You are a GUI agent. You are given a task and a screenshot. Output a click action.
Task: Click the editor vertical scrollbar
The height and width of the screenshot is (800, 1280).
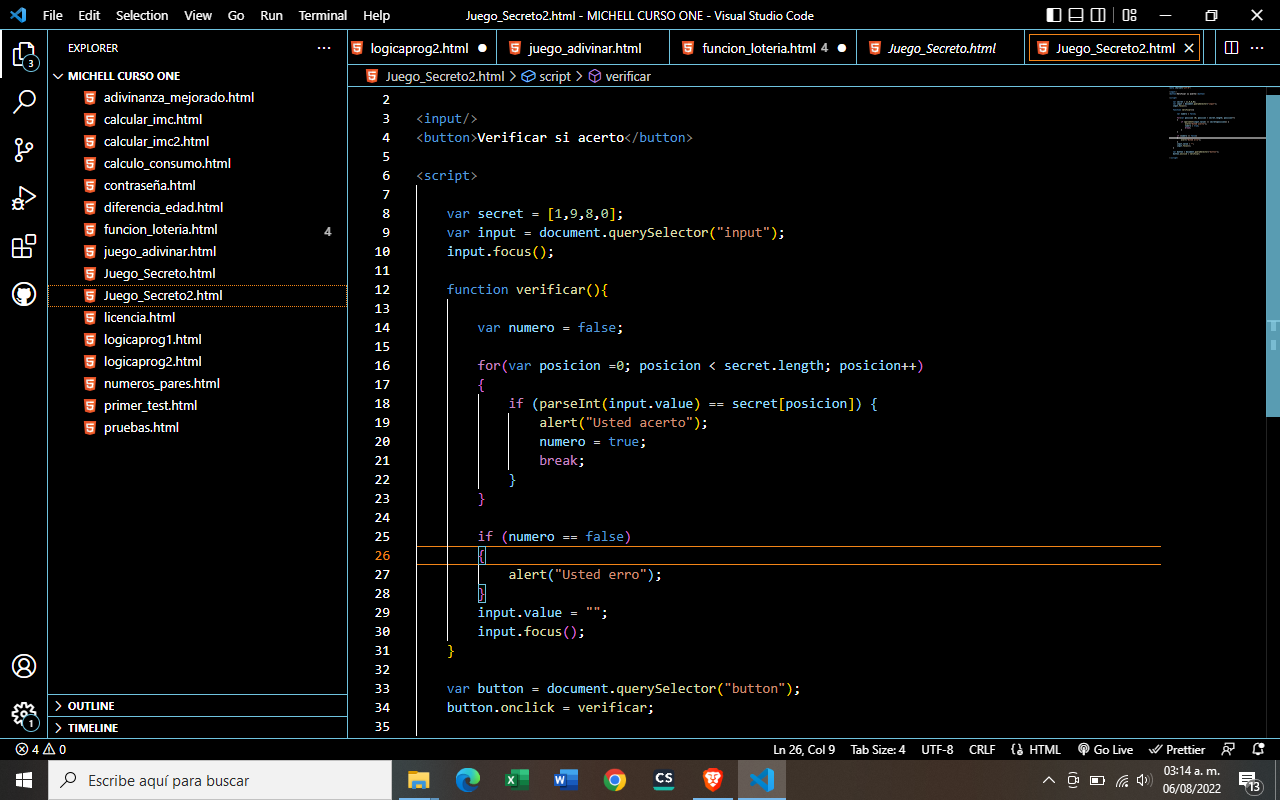[x=1273, y=255]
